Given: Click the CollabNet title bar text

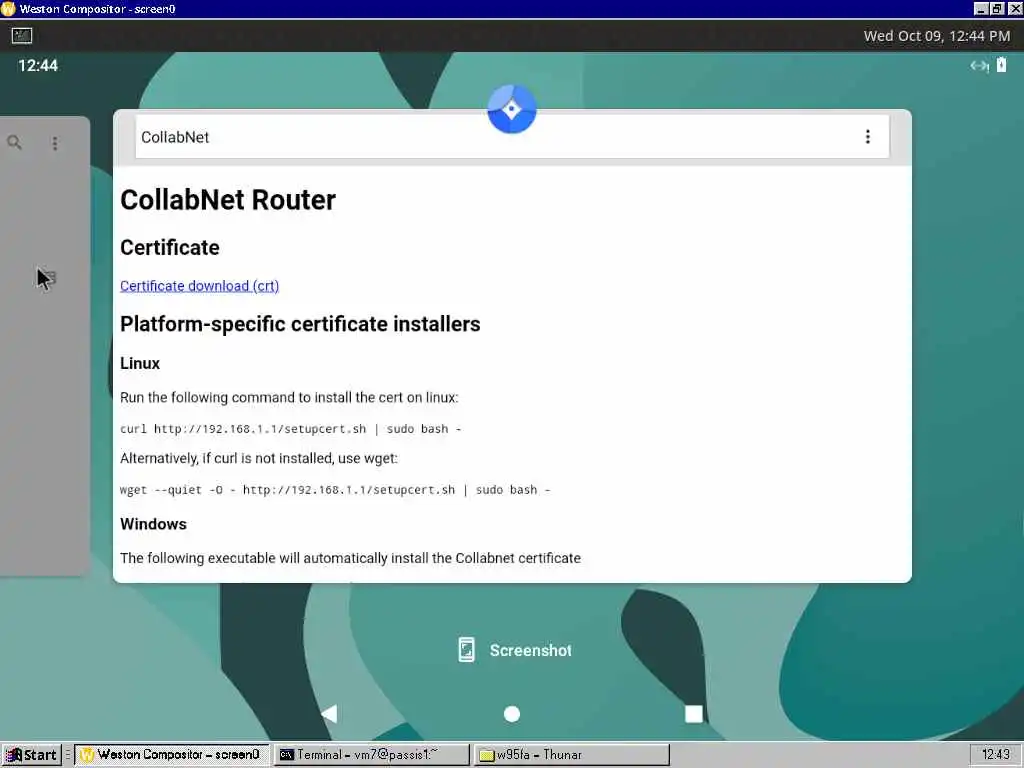Looking at the screenshot, I should (175, 137).
